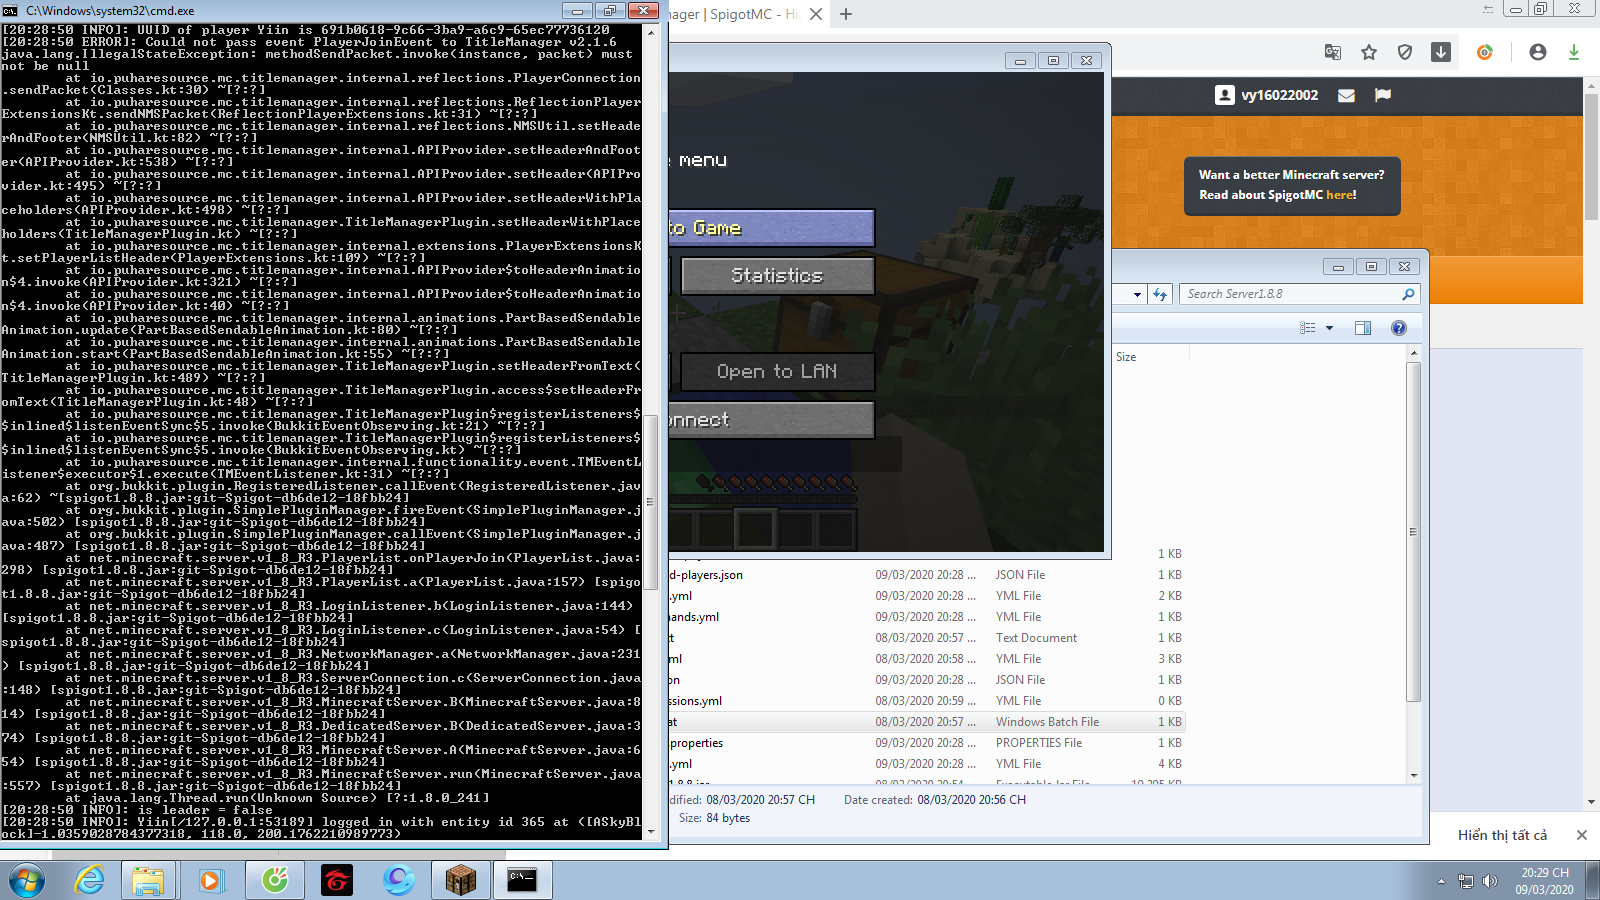This screenshot has height=900, width=1600.
Task: Open the more options dropdown next to view icon
Action: point(1329,328)
